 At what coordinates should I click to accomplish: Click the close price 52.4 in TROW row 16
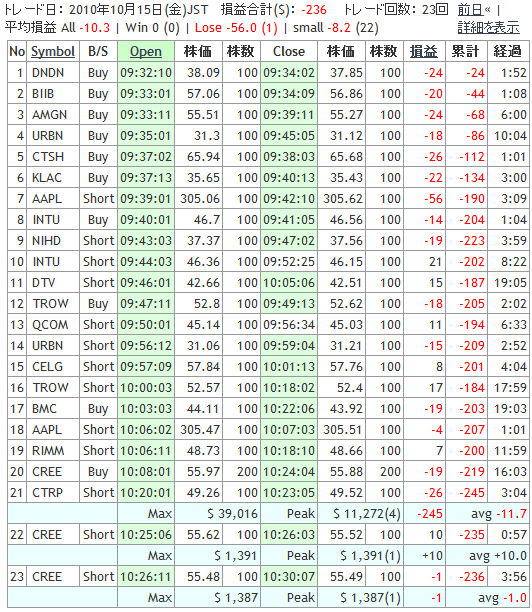click(350, 388)
